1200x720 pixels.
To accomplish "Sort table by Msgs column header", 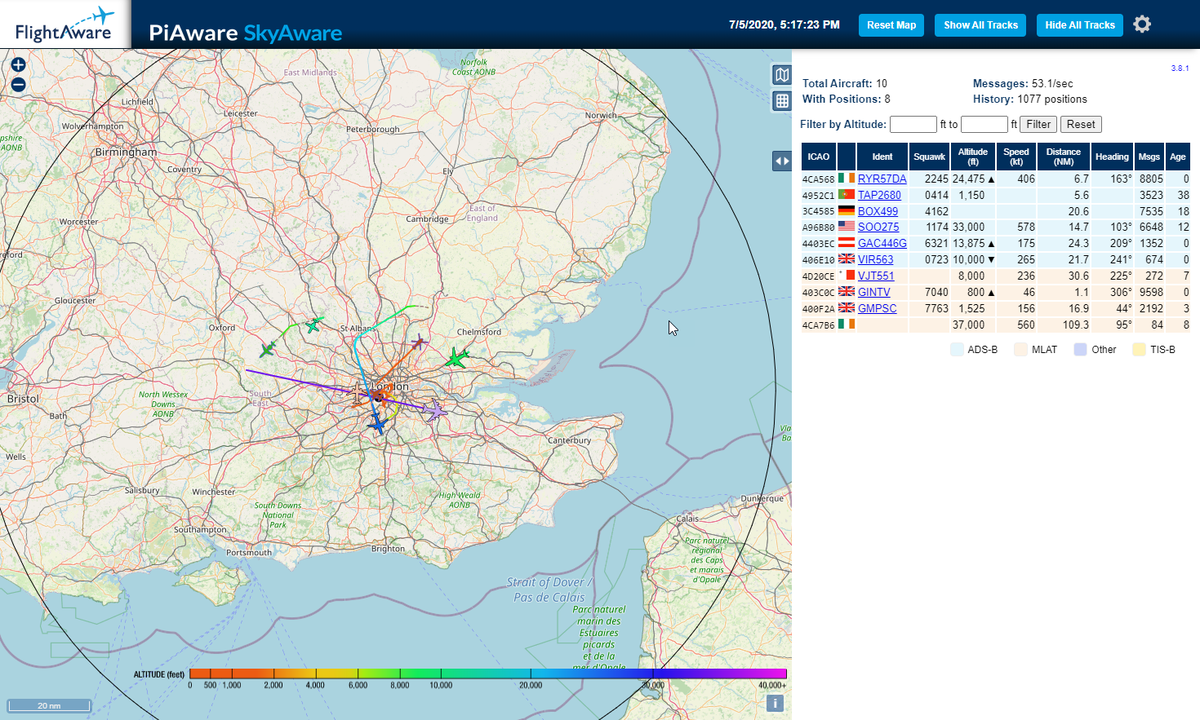I will [1149, 156].
